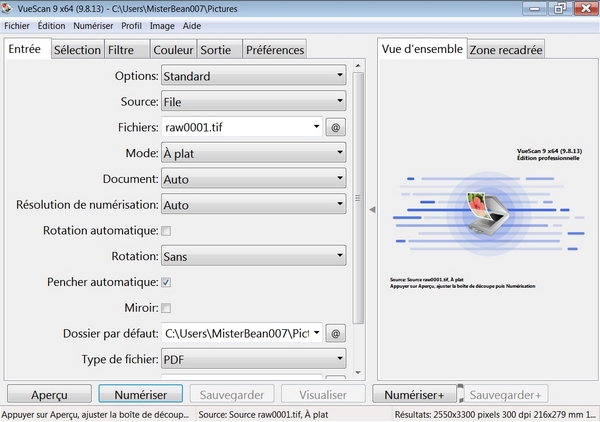Open the Numériser menu

(x=93, y=26)
